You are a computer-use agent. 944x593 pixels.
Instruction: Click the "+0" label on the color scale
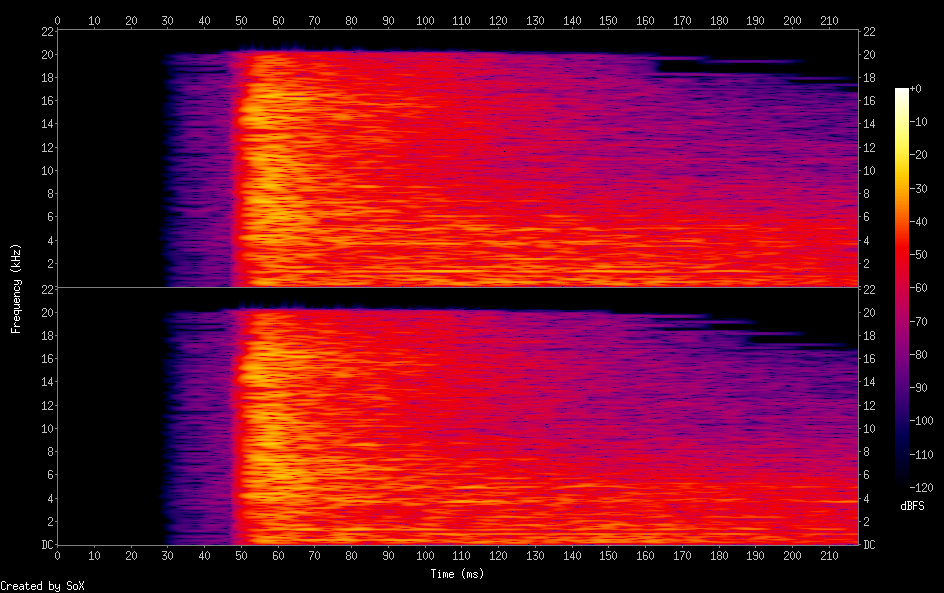915,89
